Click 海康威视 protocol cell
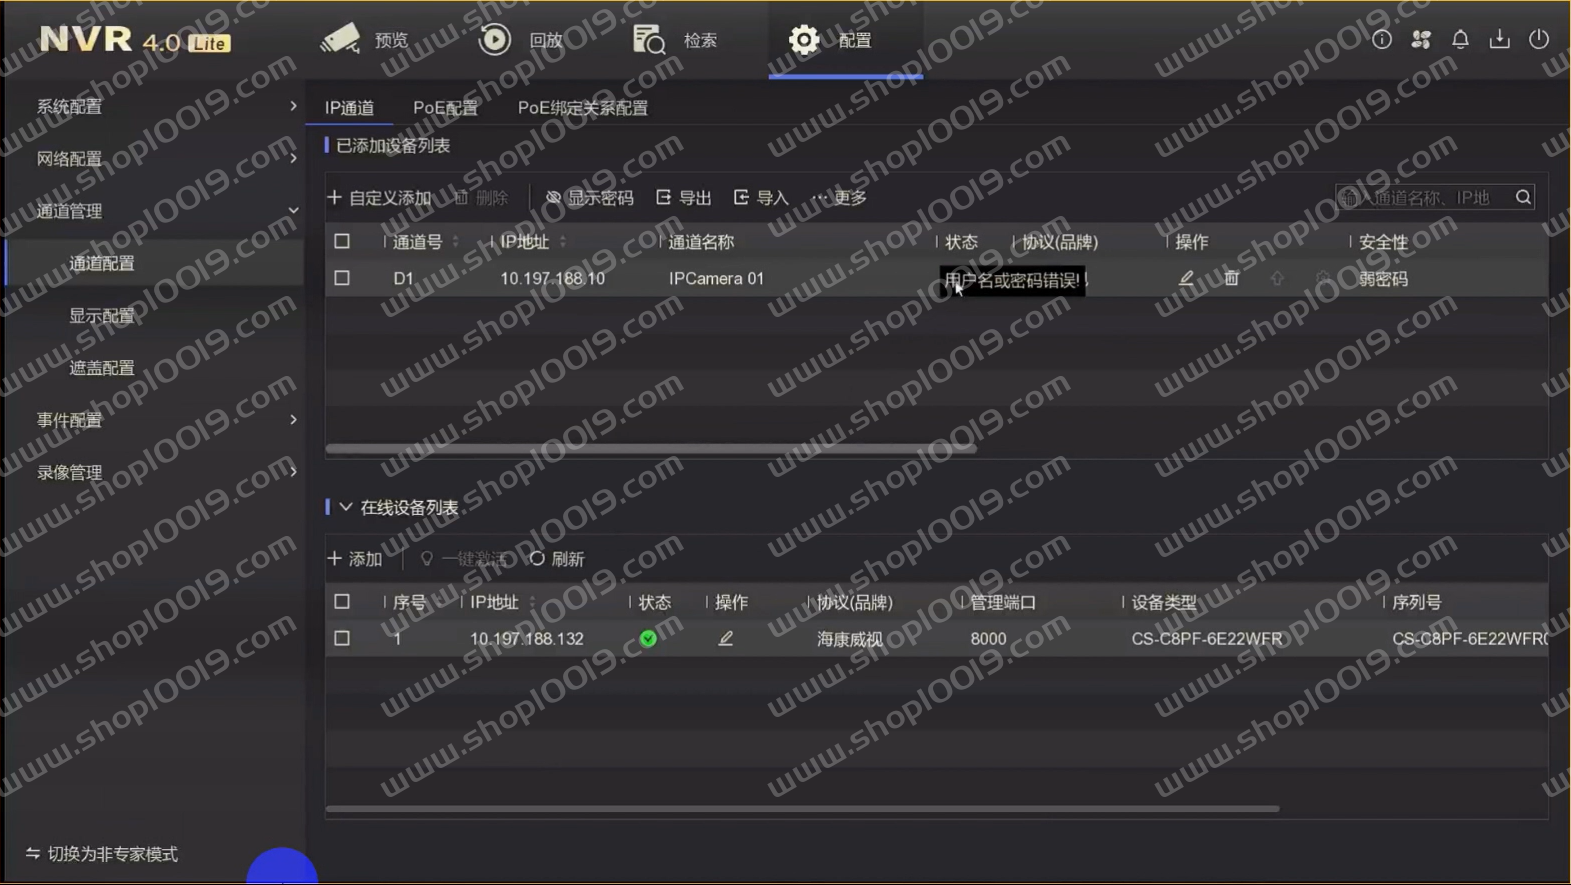The height and width of the screenshot is (885, 1571). (849, 638)
